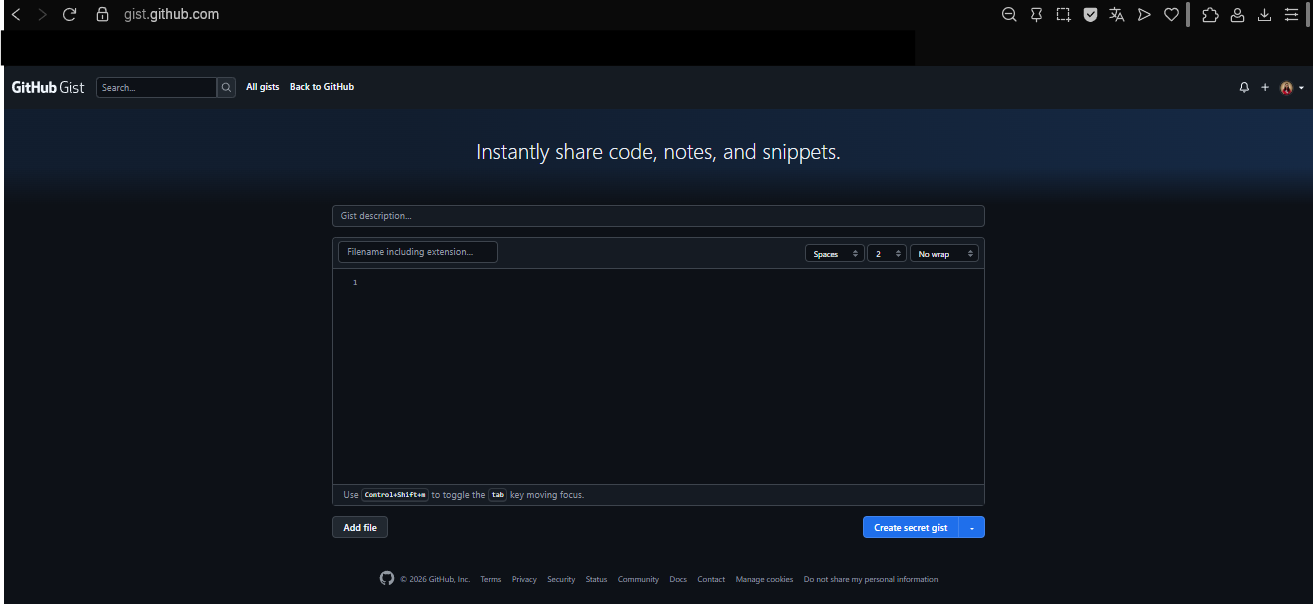
Task: Expand the arrow beside Create secret gist
Action: pyautogui.click(x=972, y=527)
